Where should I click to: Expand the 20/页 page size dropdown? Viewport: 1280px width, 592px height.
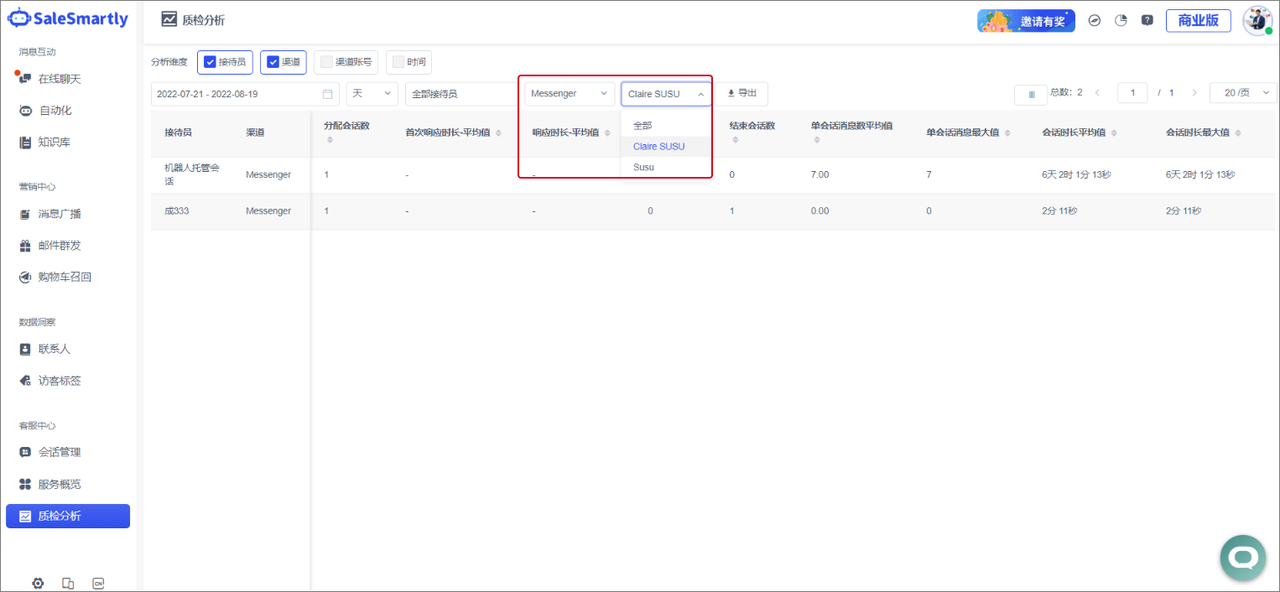click(1243, 93)
